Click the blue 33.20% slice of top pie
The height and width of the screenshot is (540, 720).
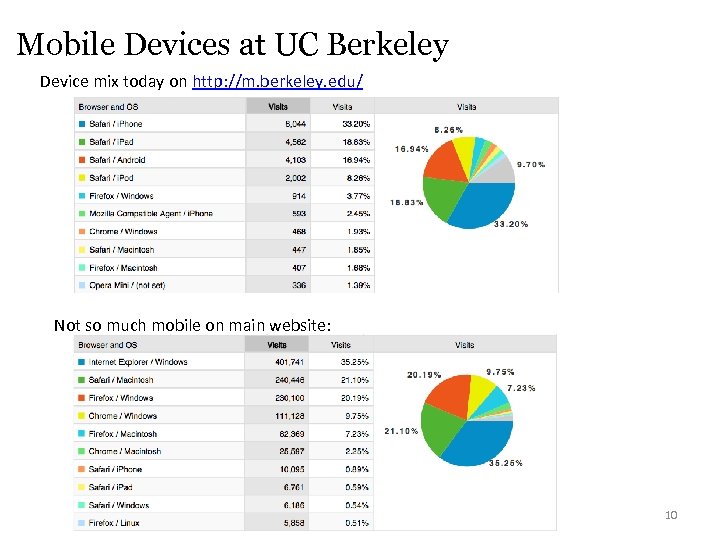coord(482,204)
